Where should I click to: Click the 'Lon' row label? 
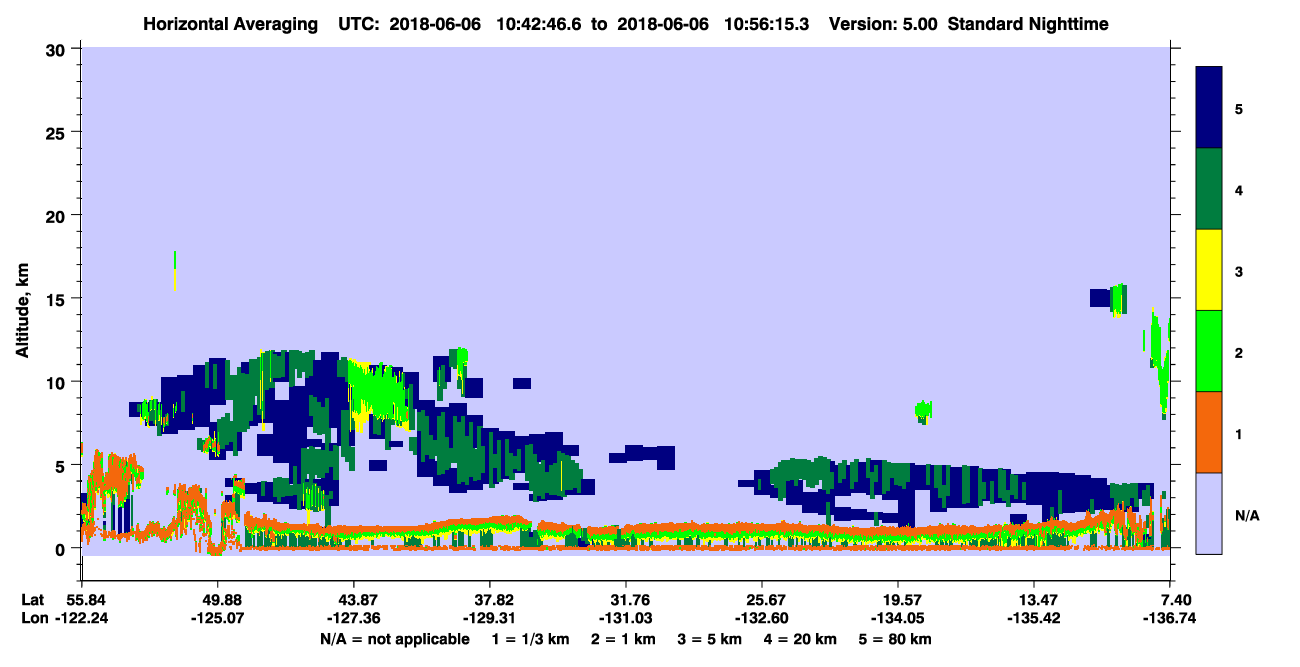[34, 617]
